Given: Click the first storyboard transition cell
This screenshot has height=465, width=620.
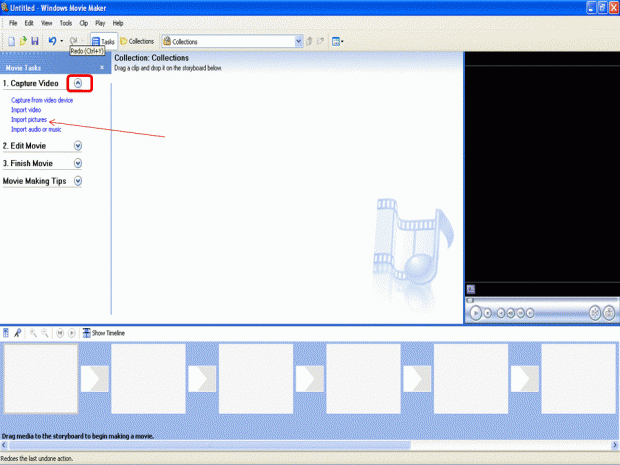Looking at the screenshot, I should (x=95, y=378).
